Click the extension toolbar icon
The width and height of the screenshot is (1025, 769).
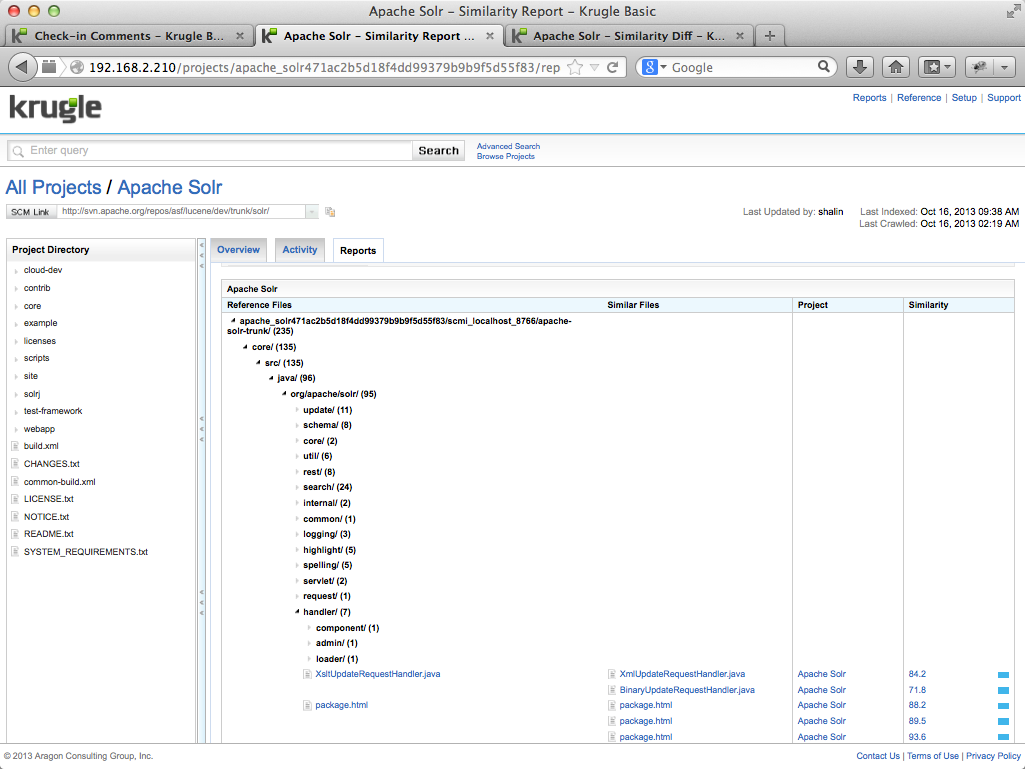click(x=979, y=67)
